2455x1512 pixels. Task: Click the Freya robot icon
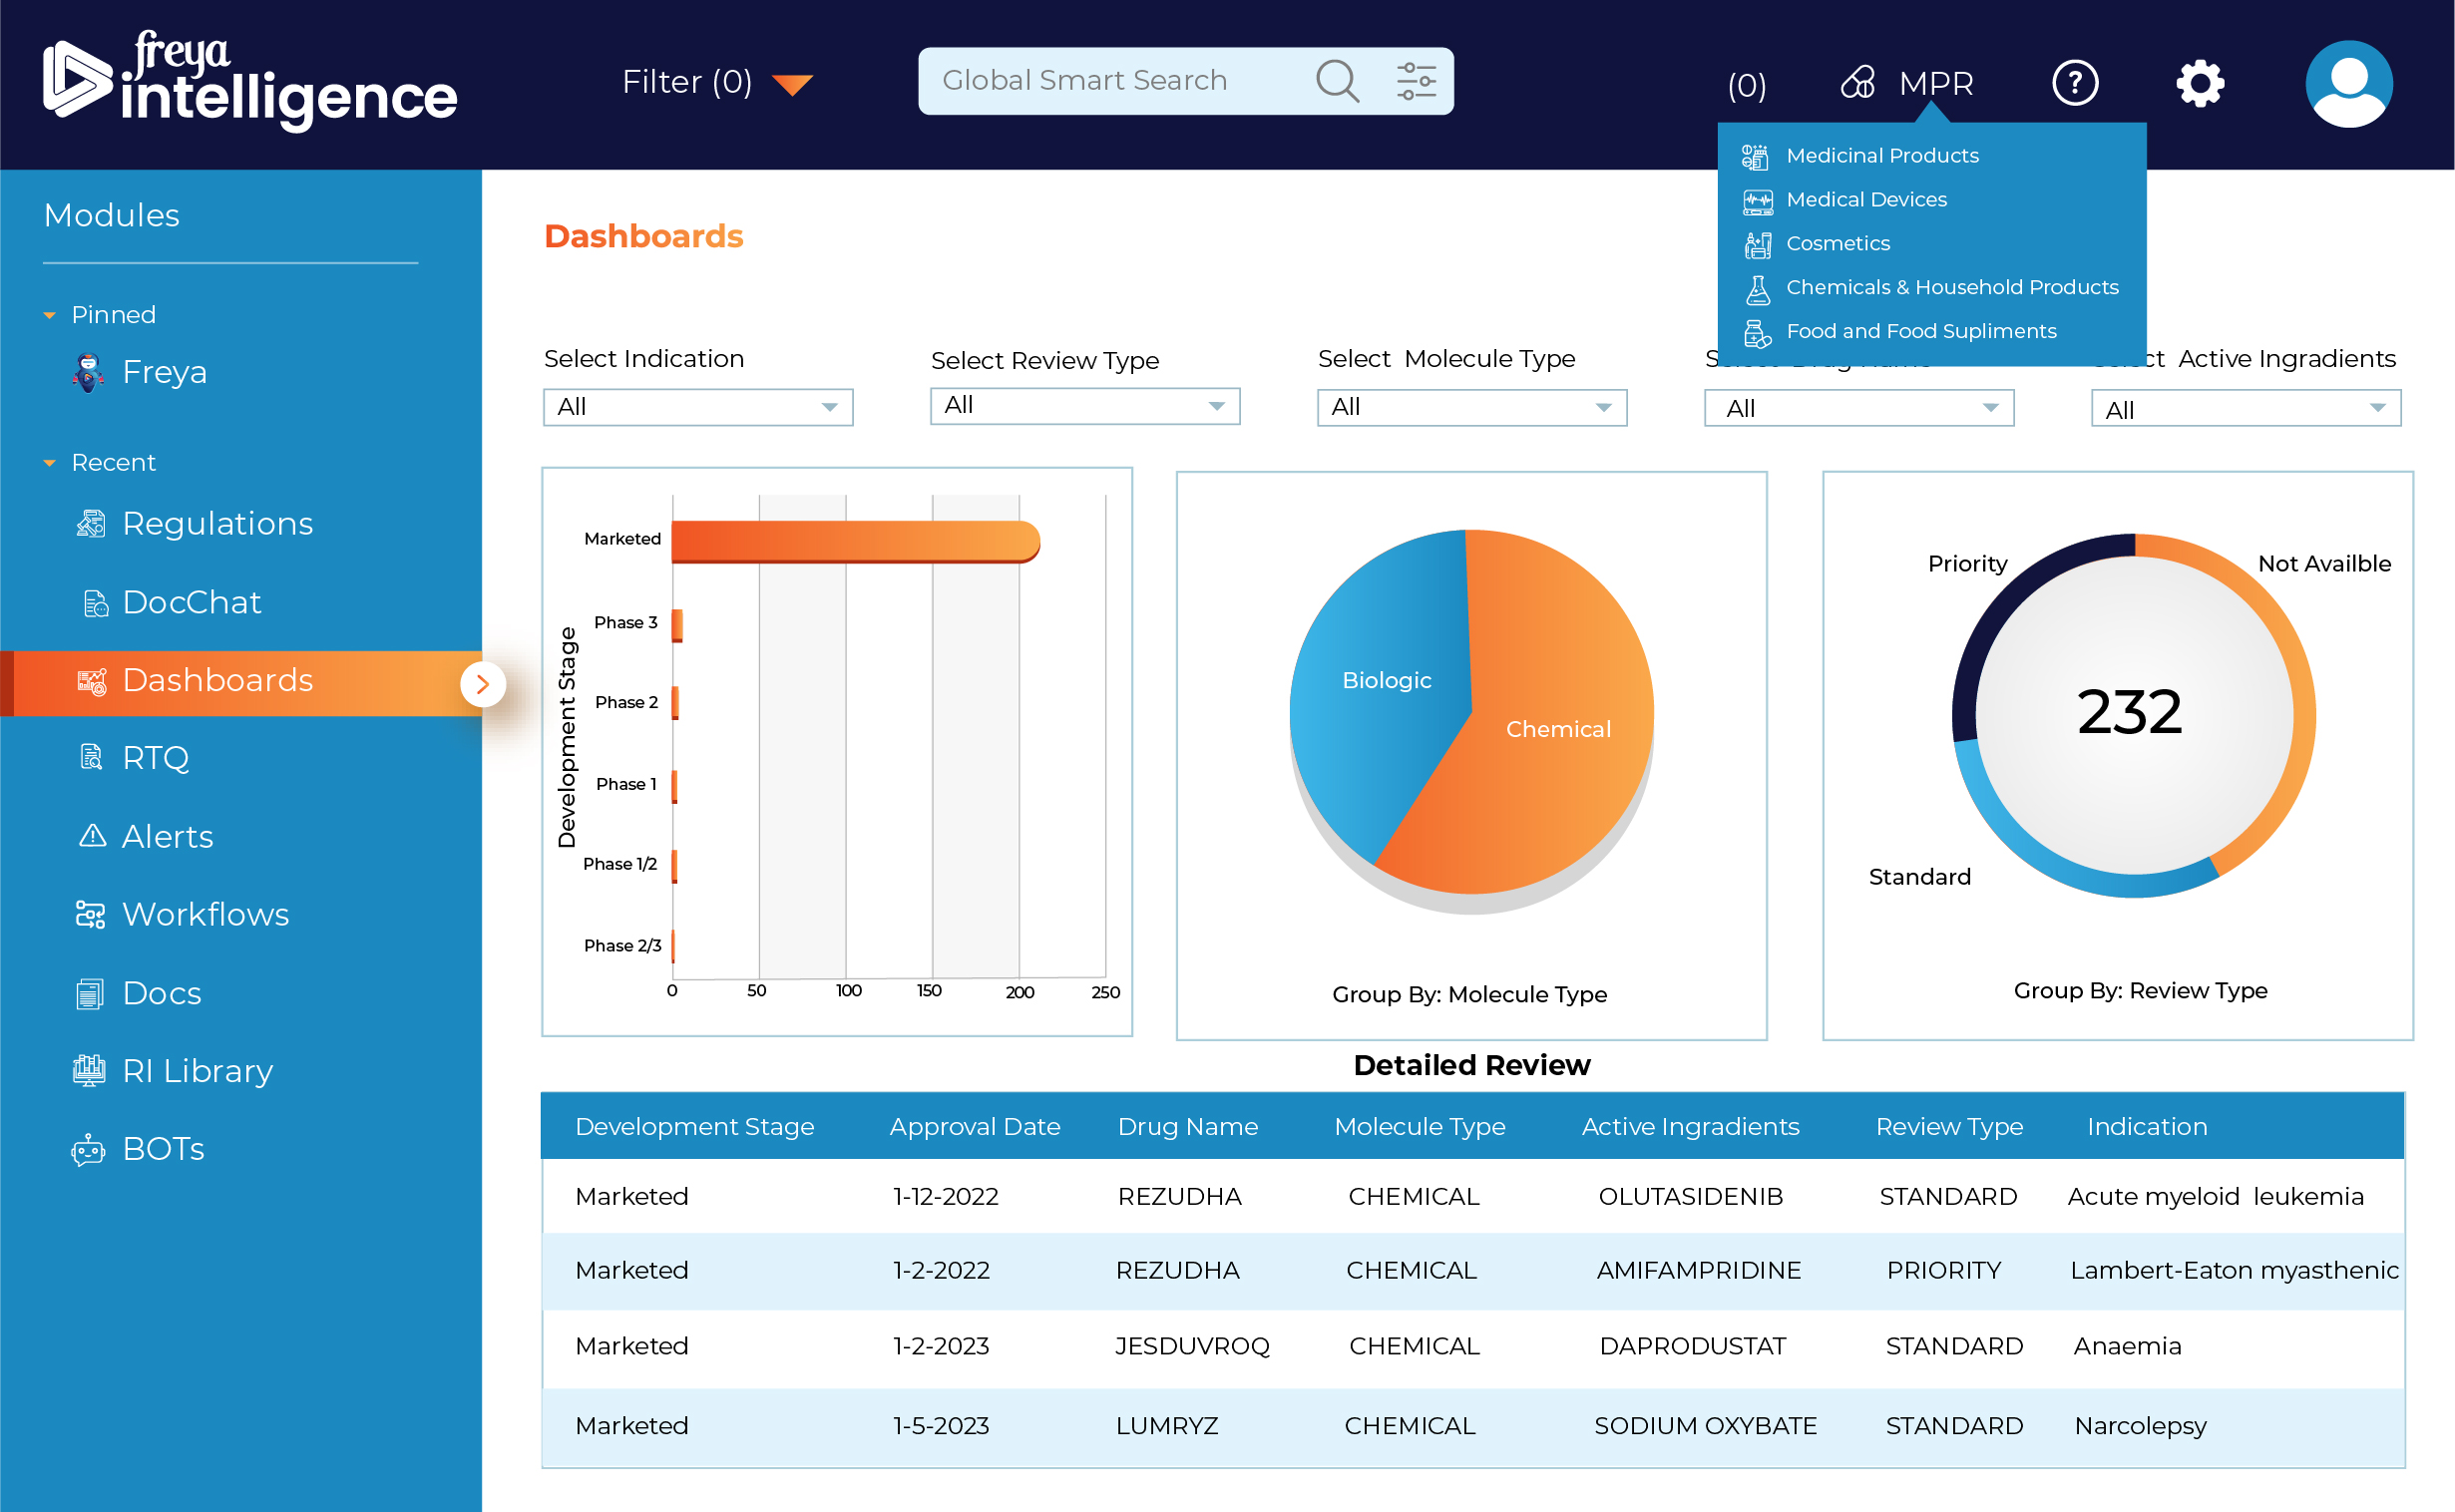pyautogui.click(x=89, y=372)
